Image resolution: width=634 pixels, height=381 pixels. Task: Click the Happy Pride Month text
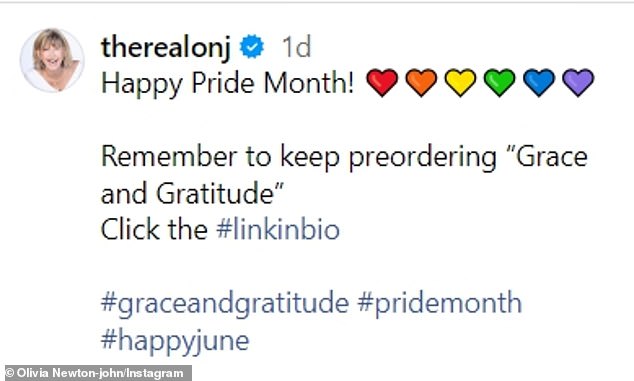[x=228, y=84]
